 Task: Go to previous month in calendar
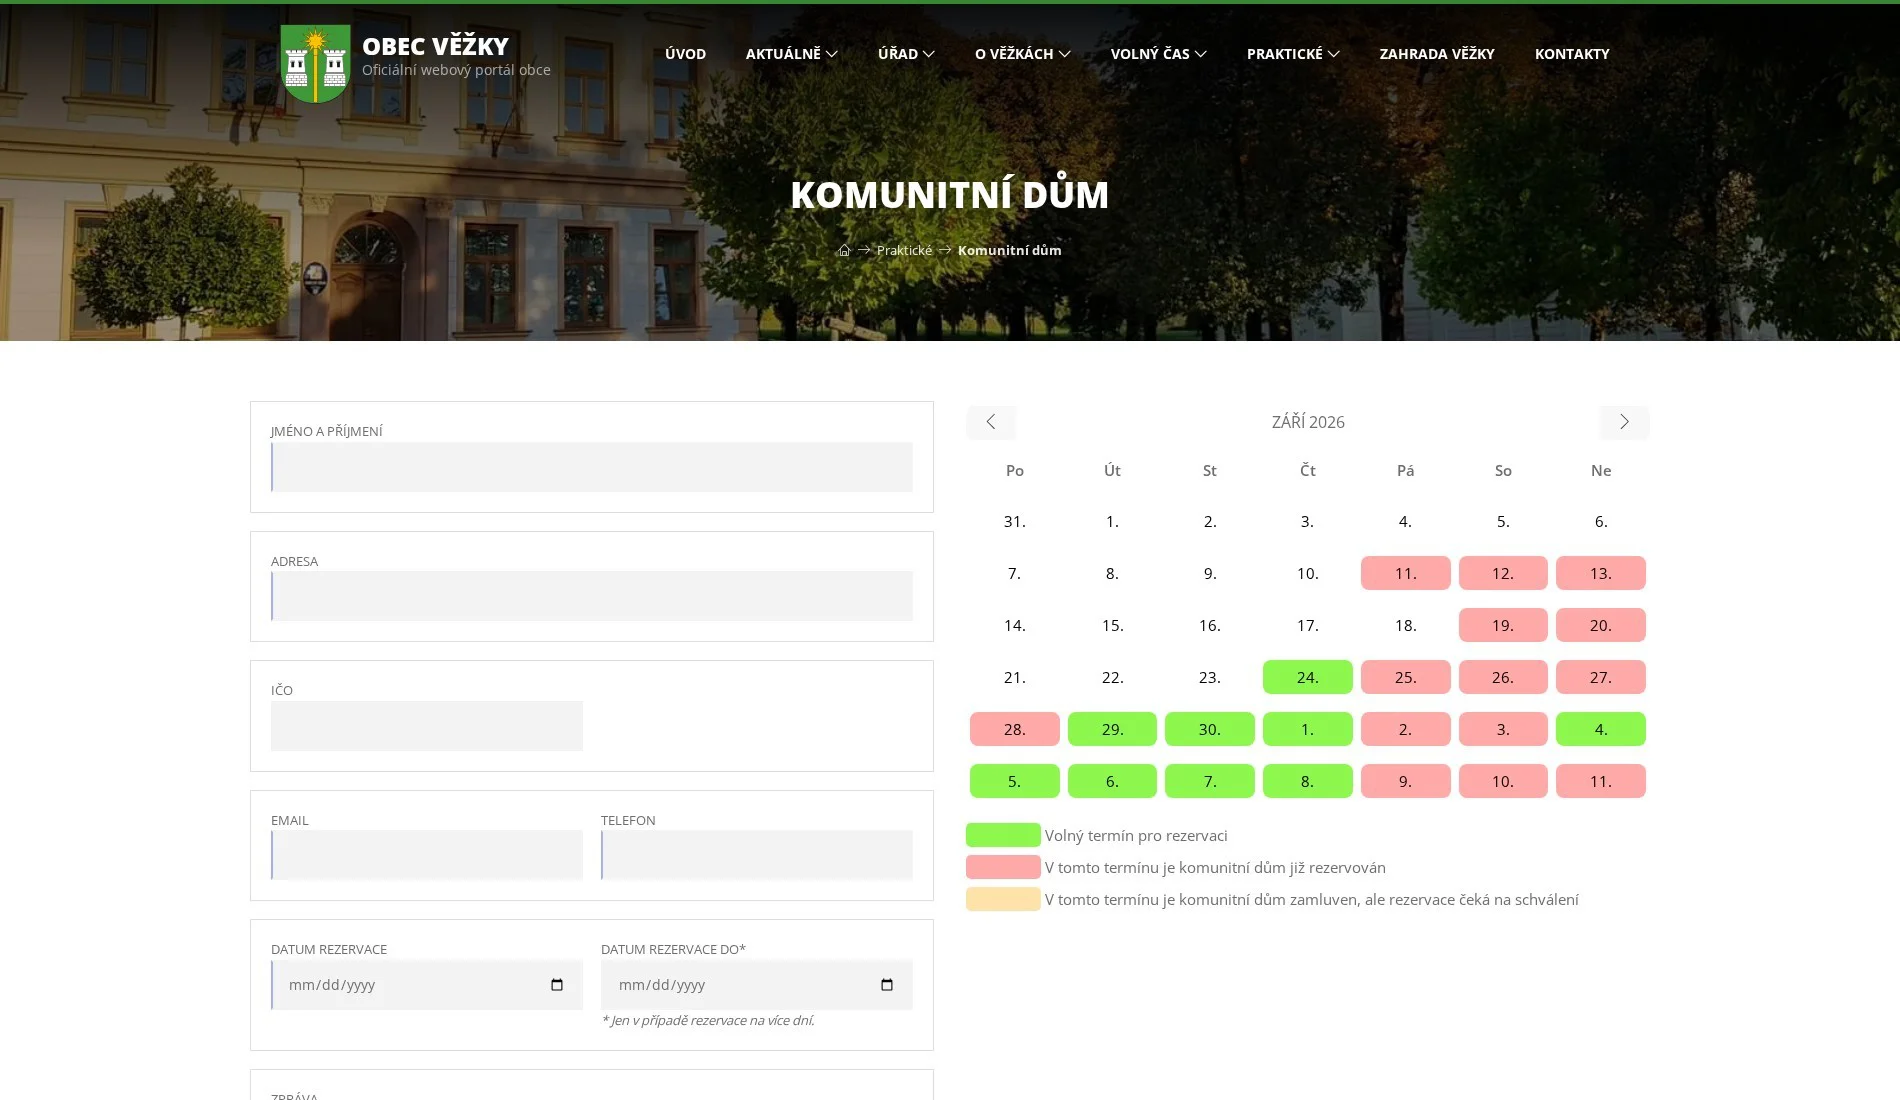coord(991,422)
